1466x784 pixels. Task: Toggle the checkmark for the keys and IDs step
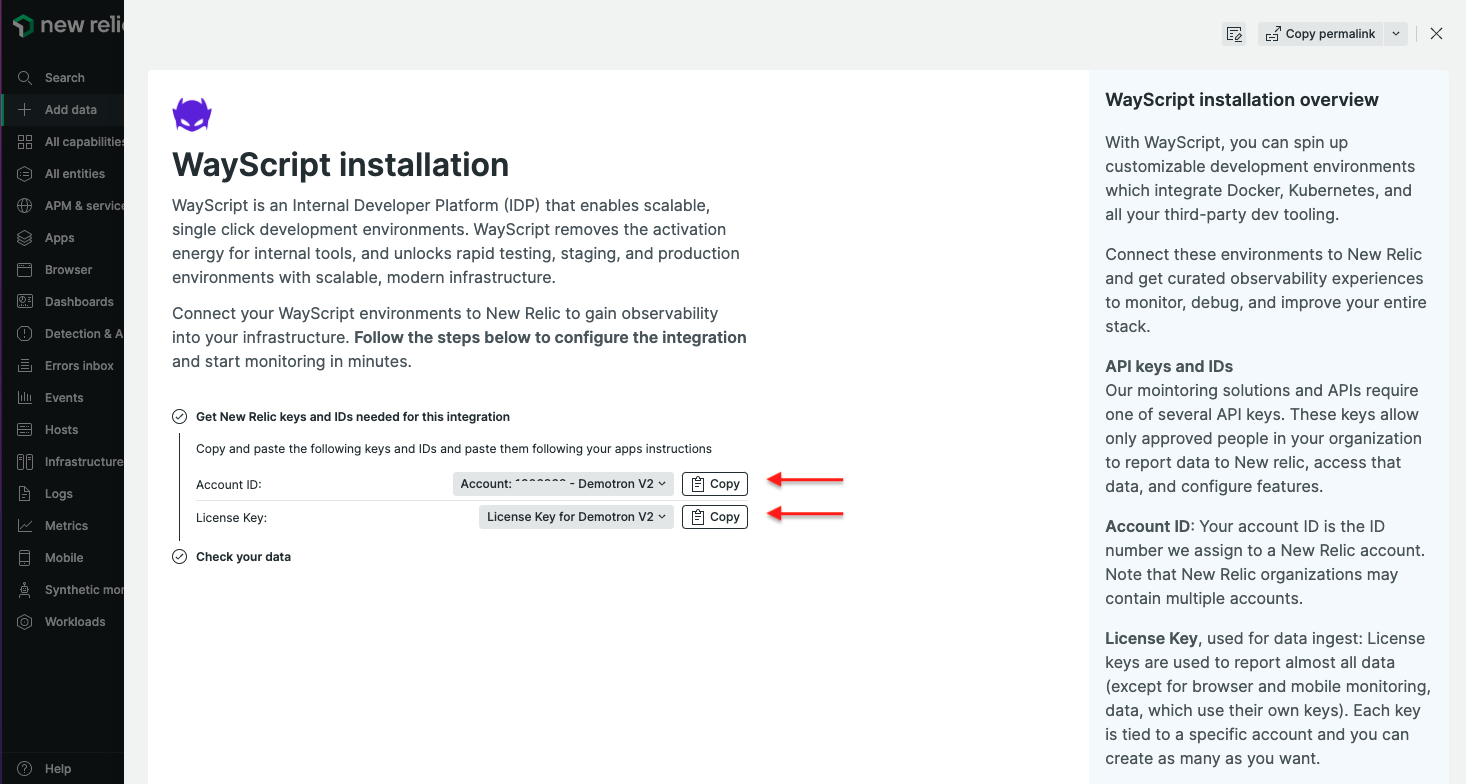[x=179, y=416]
